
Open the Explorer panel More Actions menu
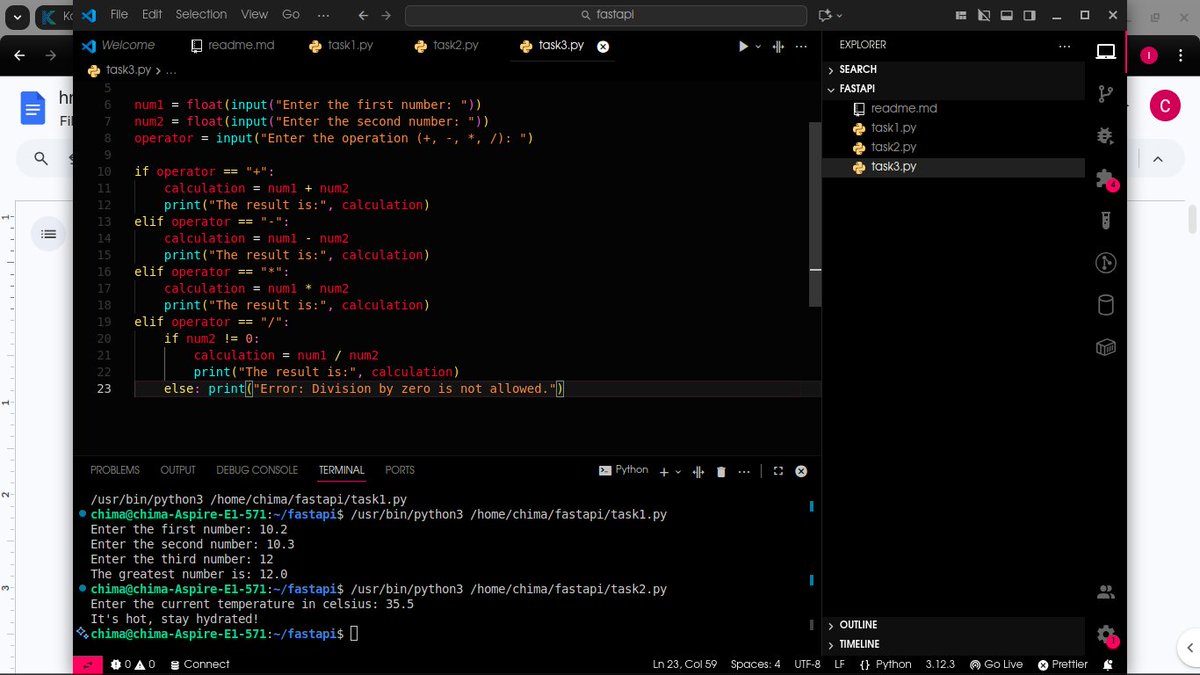1064,45
